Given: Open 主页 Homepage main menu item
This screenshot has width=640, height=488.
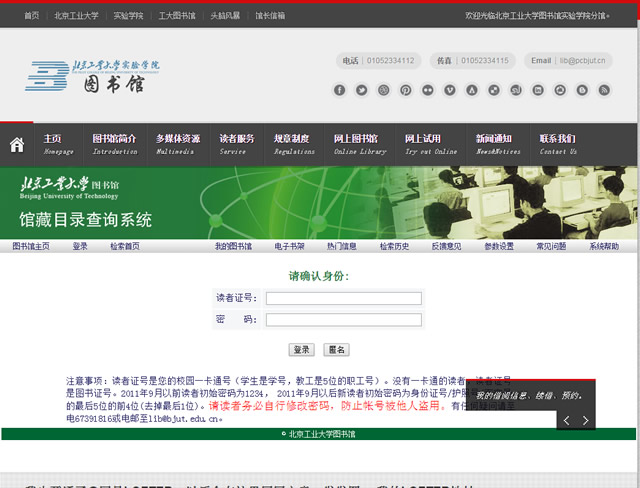Looking at the screenshot, I should 58,145.
